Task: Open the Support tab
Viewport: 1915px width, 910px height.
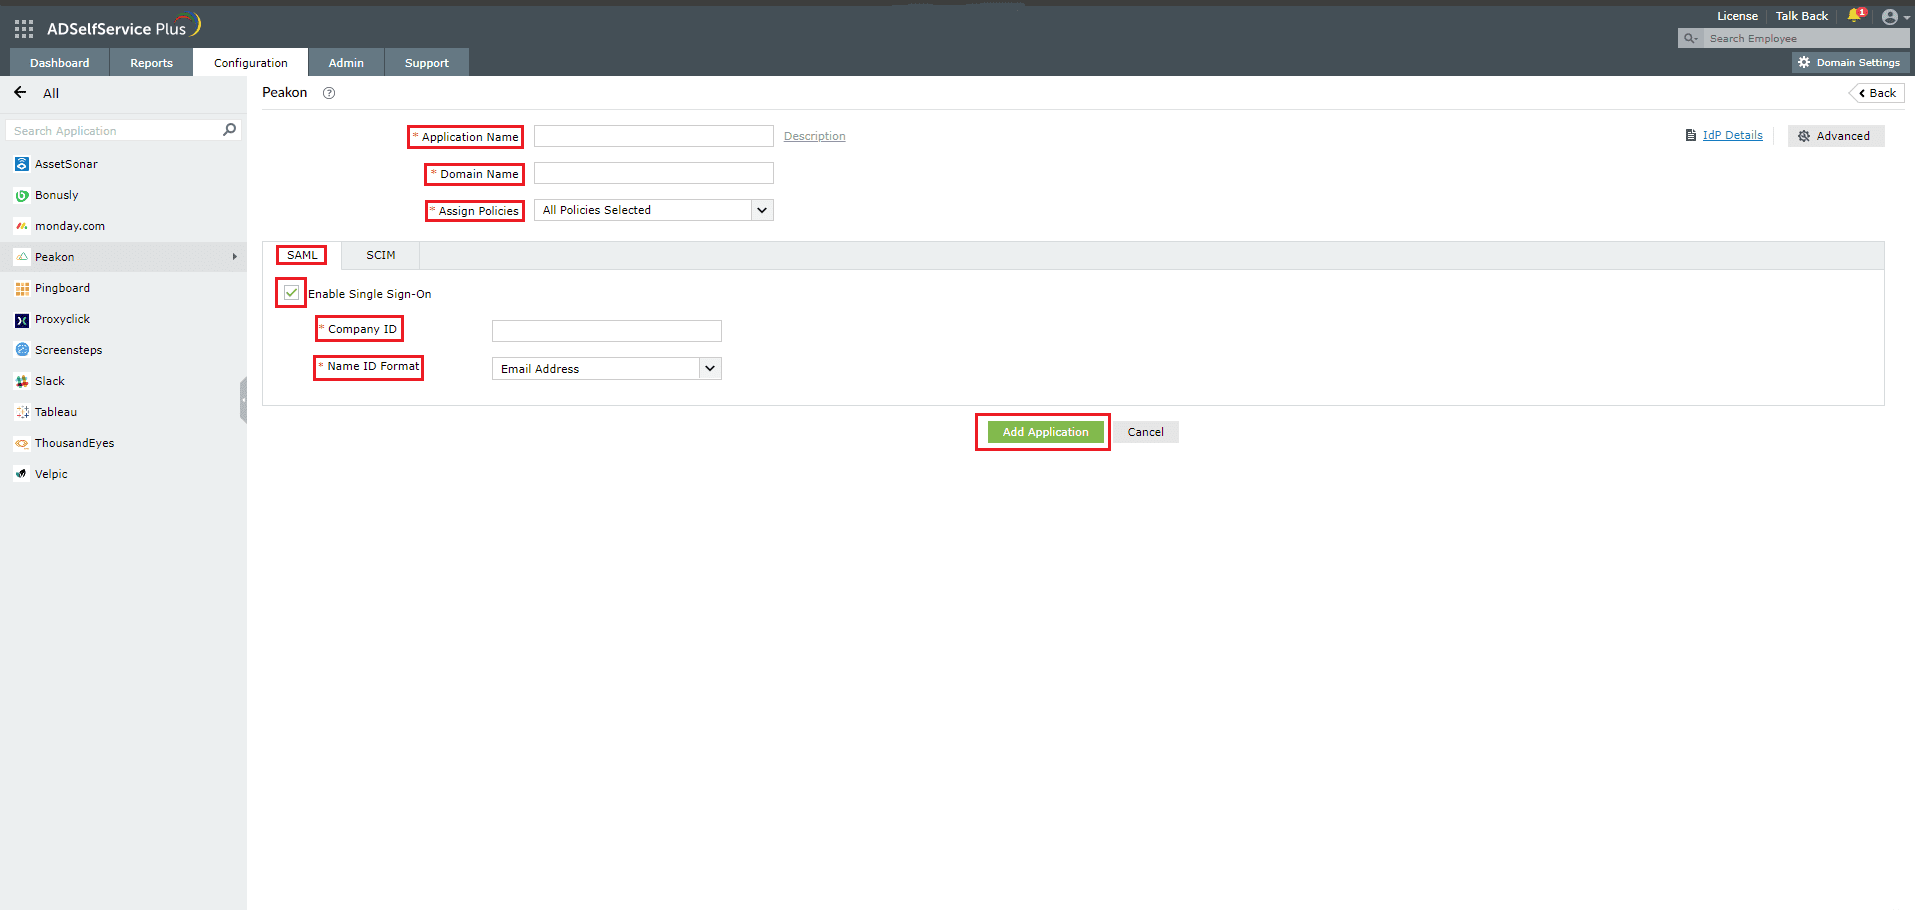Action: tap(427, 62)
